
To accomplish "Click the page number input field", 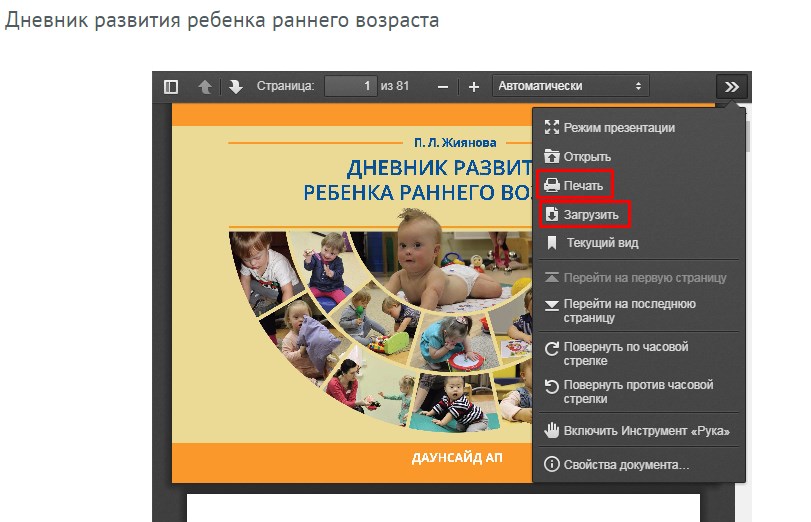I will tap(351, 86).
